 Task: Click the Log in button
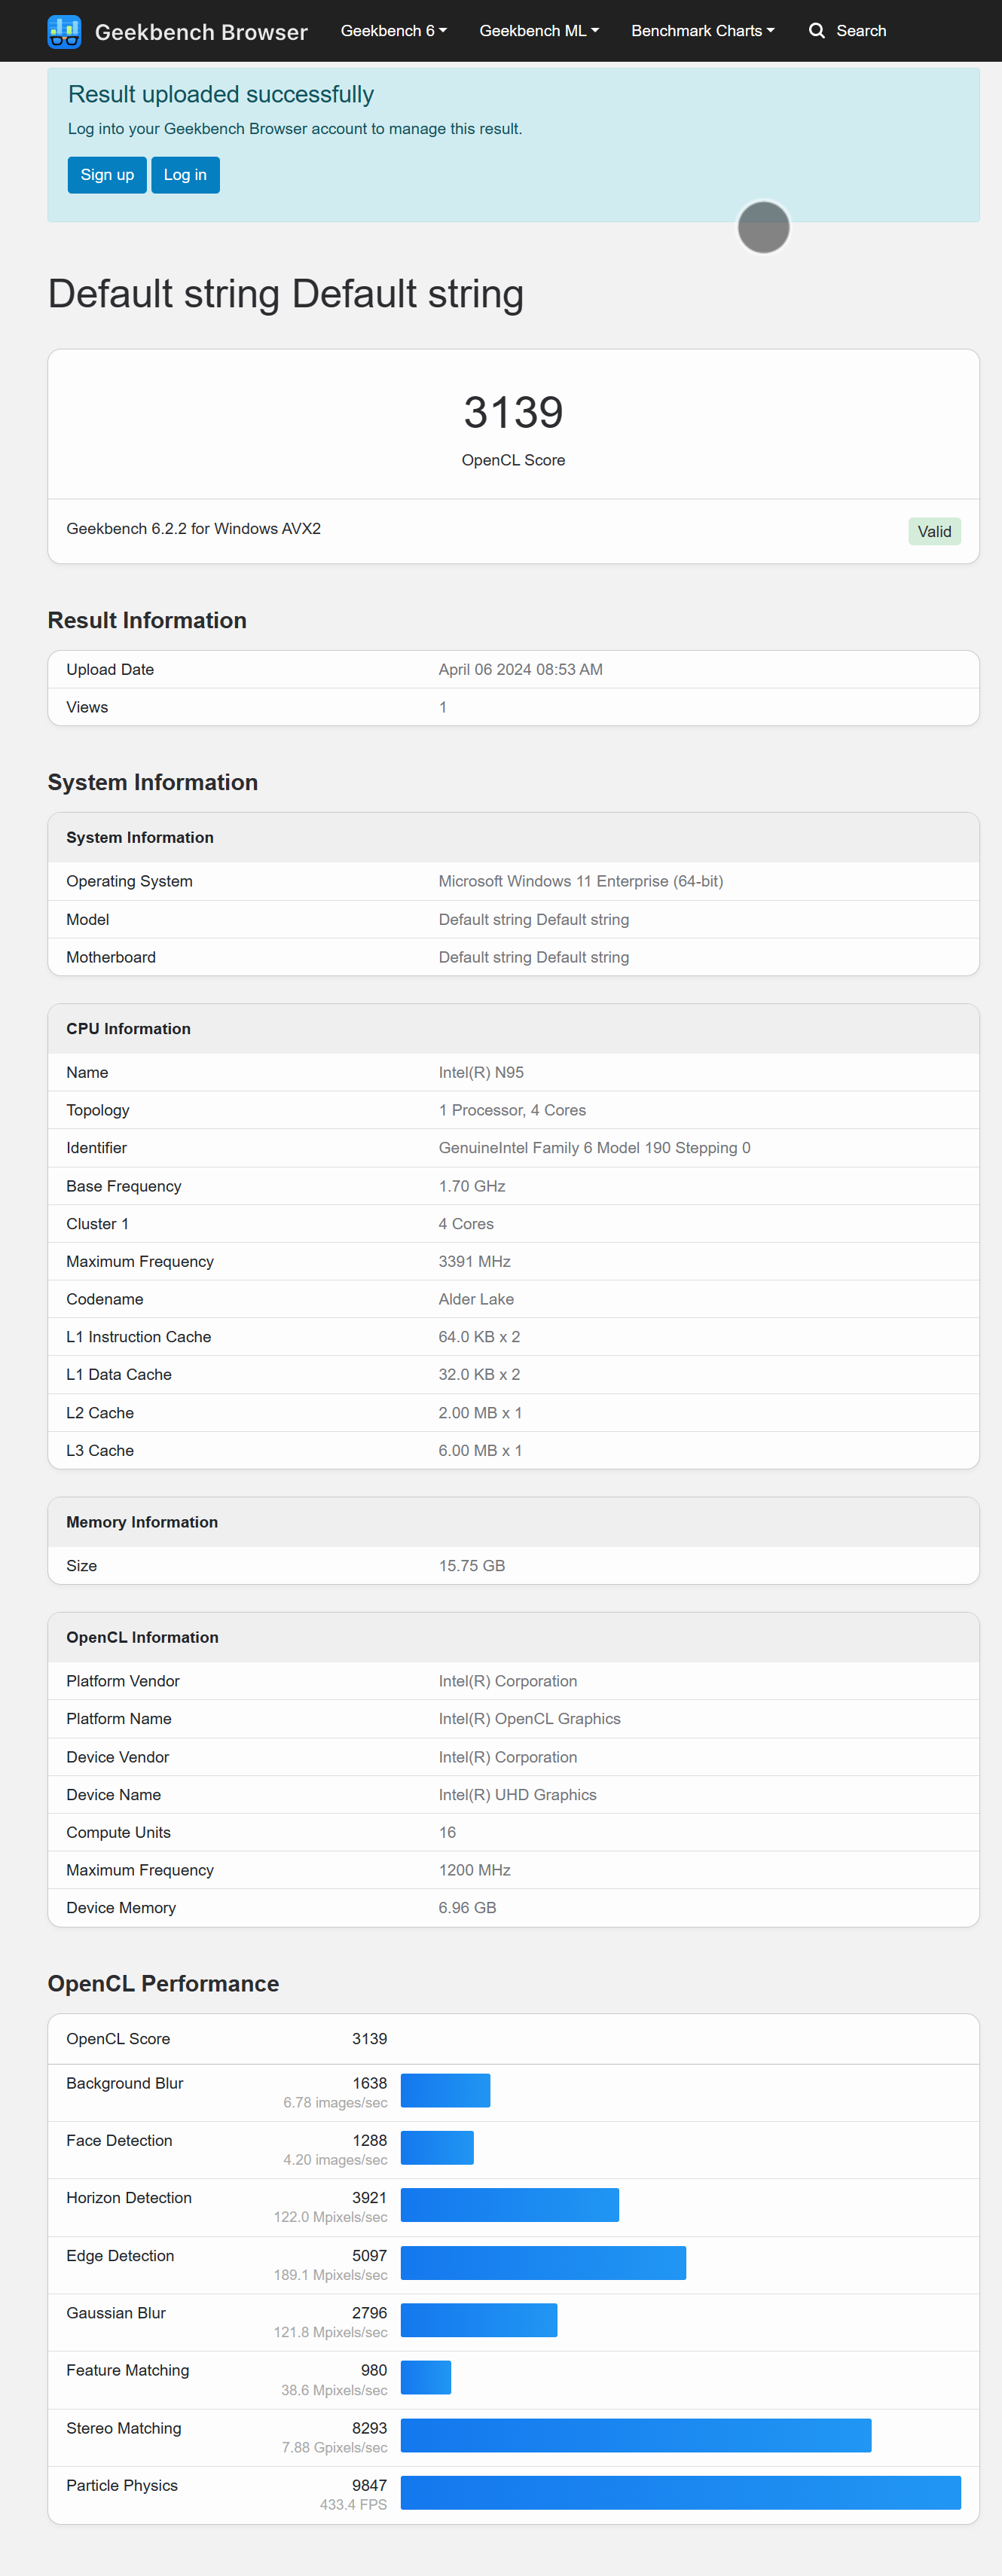[x=185, y=175]
